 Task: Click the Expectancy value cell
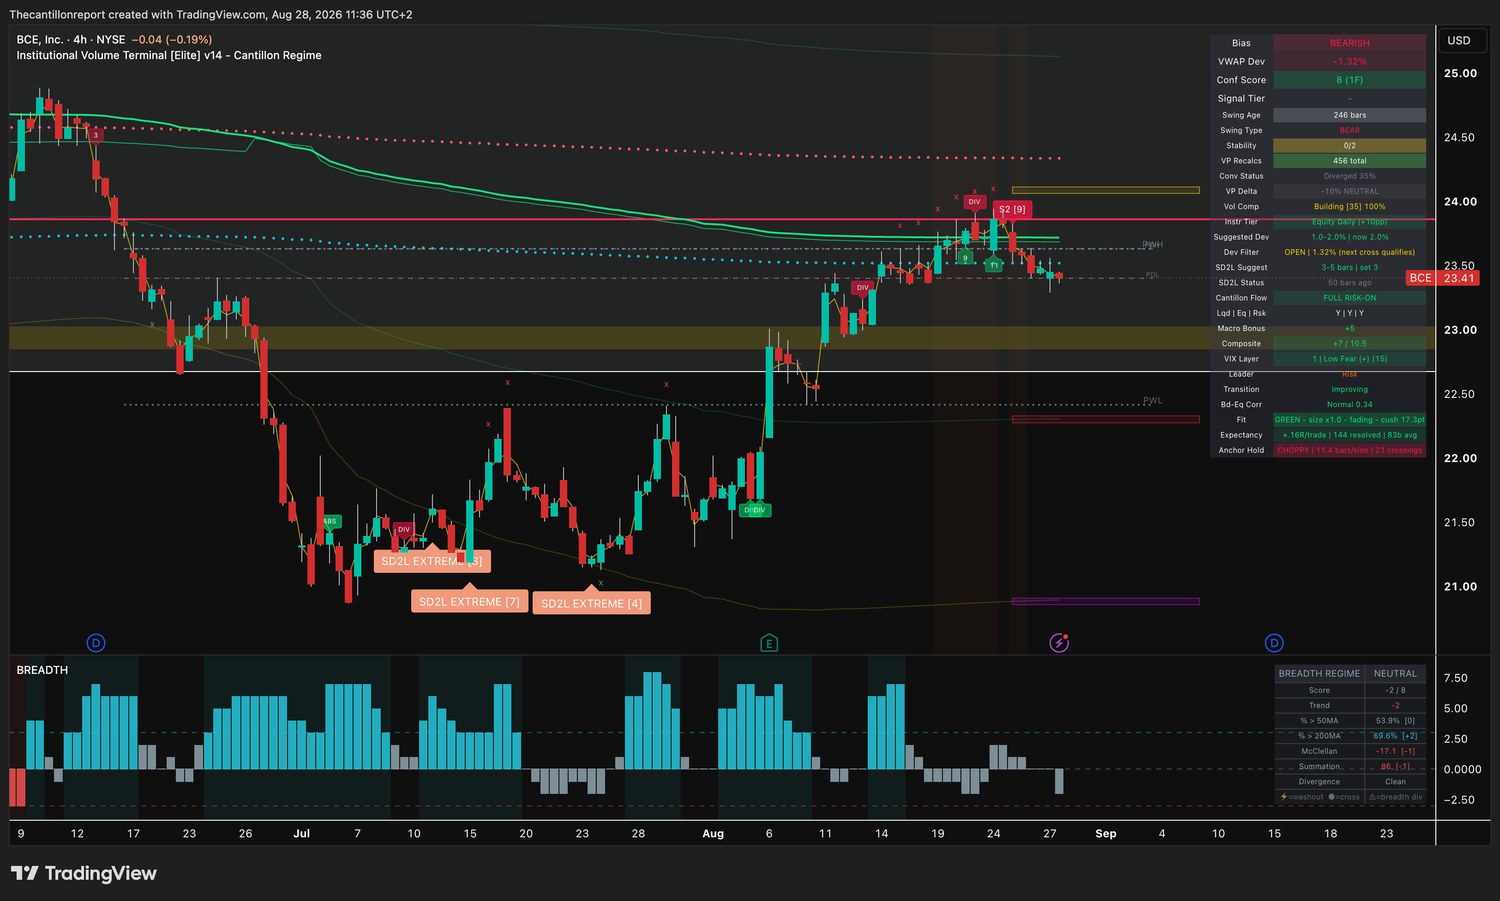(x=1350, y=435)
